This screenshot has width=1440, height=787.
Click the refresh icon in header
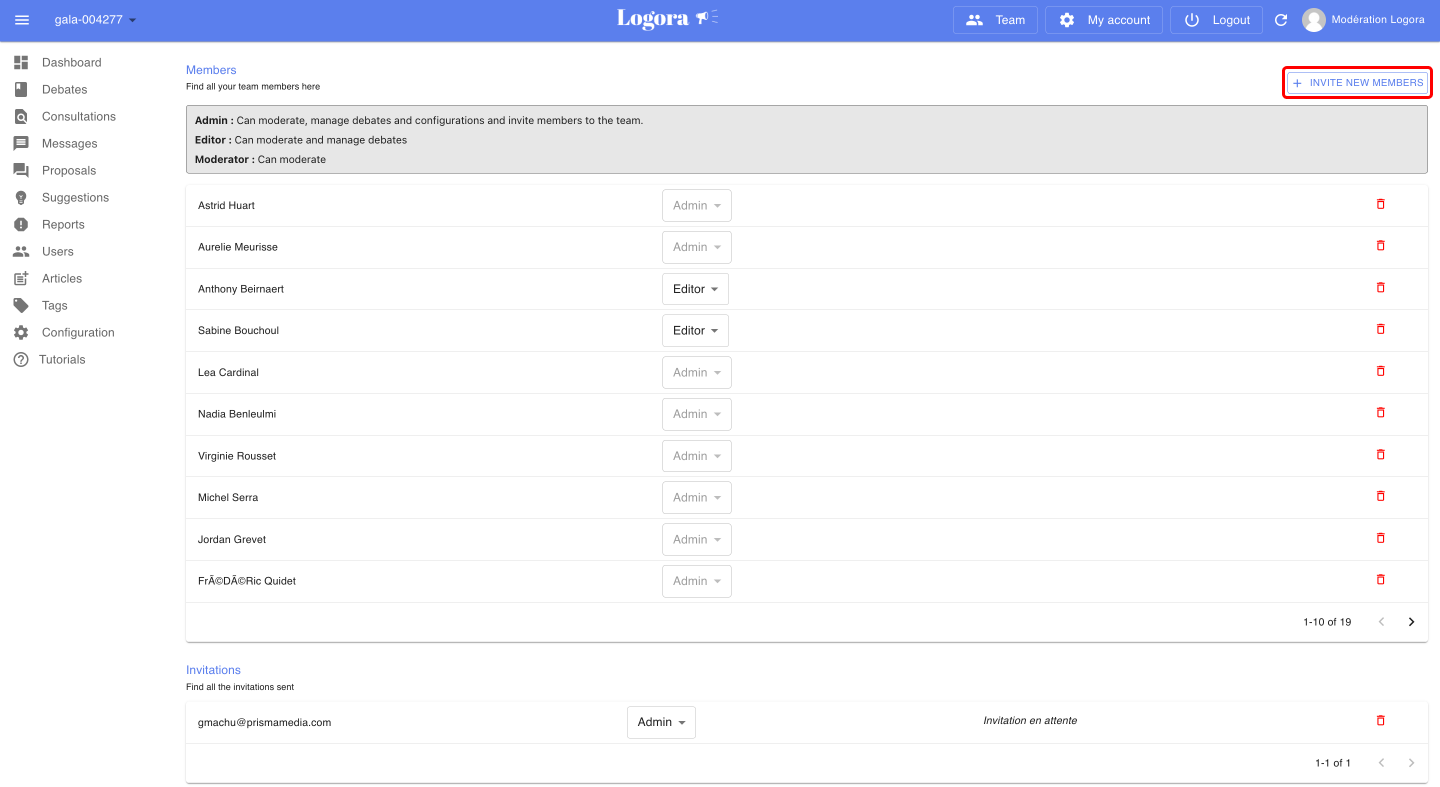click(1281, 20)
